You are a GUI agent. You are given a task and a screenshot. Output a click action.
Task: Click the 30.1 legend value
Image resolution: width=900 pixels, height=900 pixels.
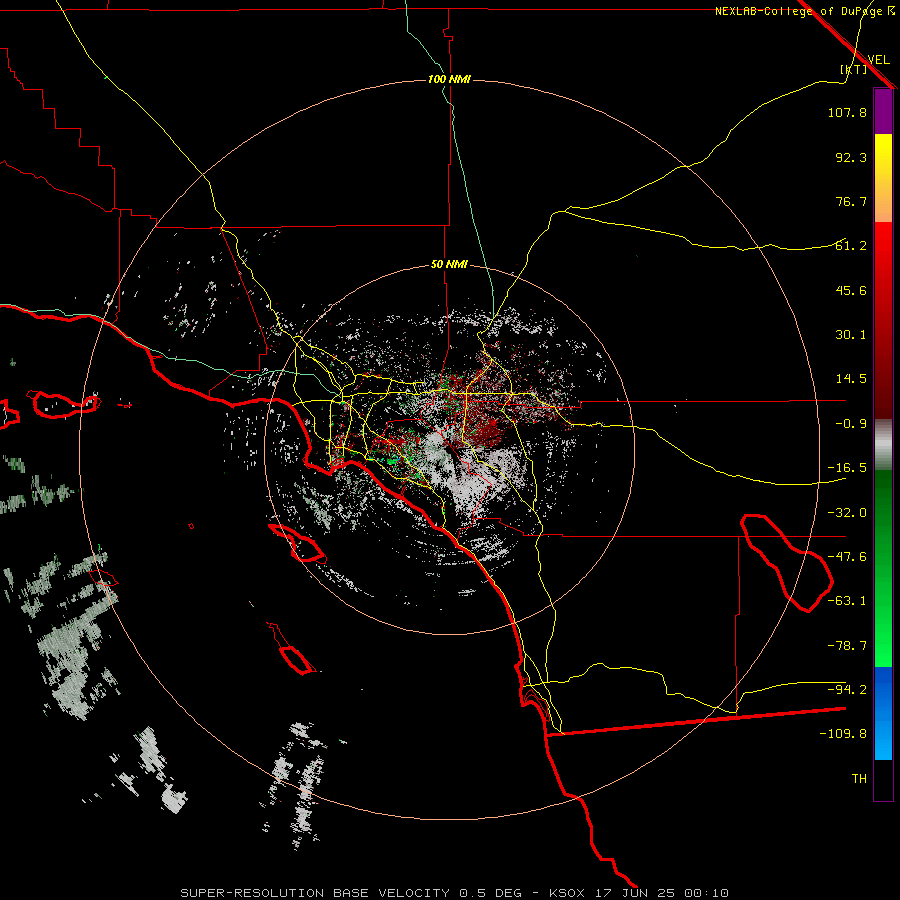[x=851, y=335]
